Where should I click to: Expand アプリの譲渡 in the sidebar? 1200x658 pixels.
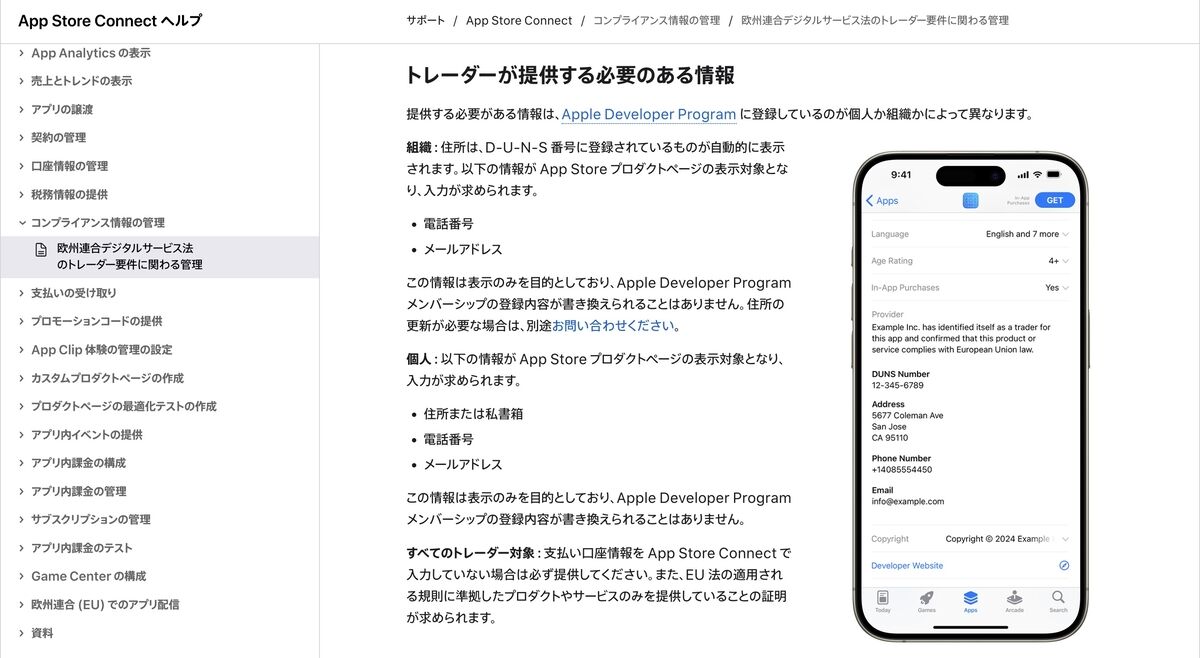[x=62, y=109]
